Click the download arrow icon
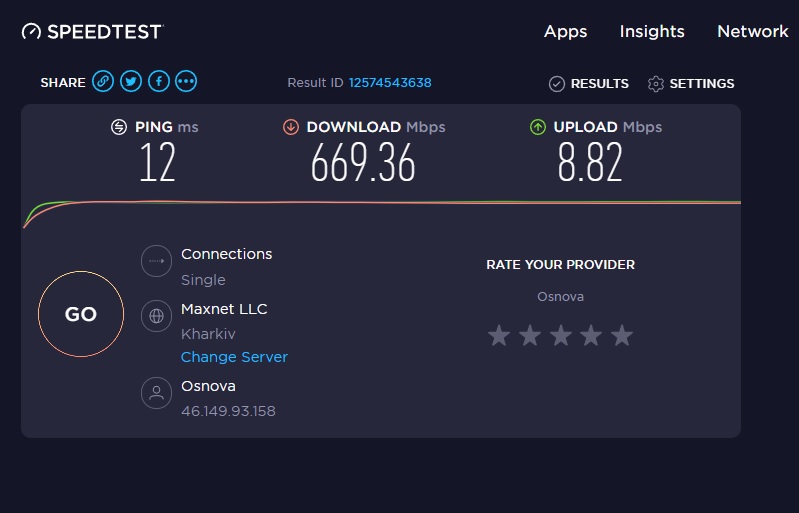799x513 pixels. pyautogui.click(x=291, y=127)
